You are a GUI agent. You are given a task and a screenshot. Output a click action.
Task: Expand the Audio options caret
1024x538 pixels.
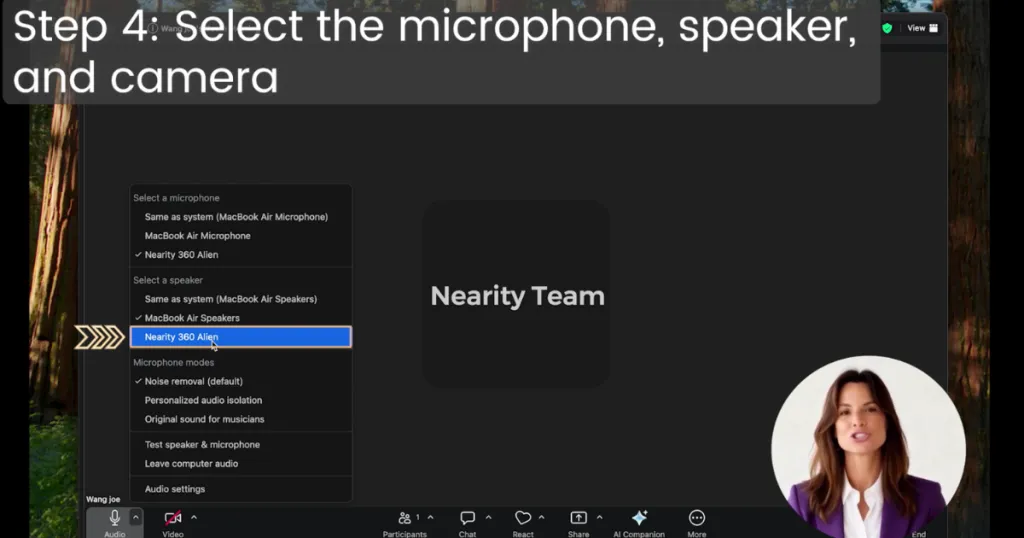click(x=136, y=517)
